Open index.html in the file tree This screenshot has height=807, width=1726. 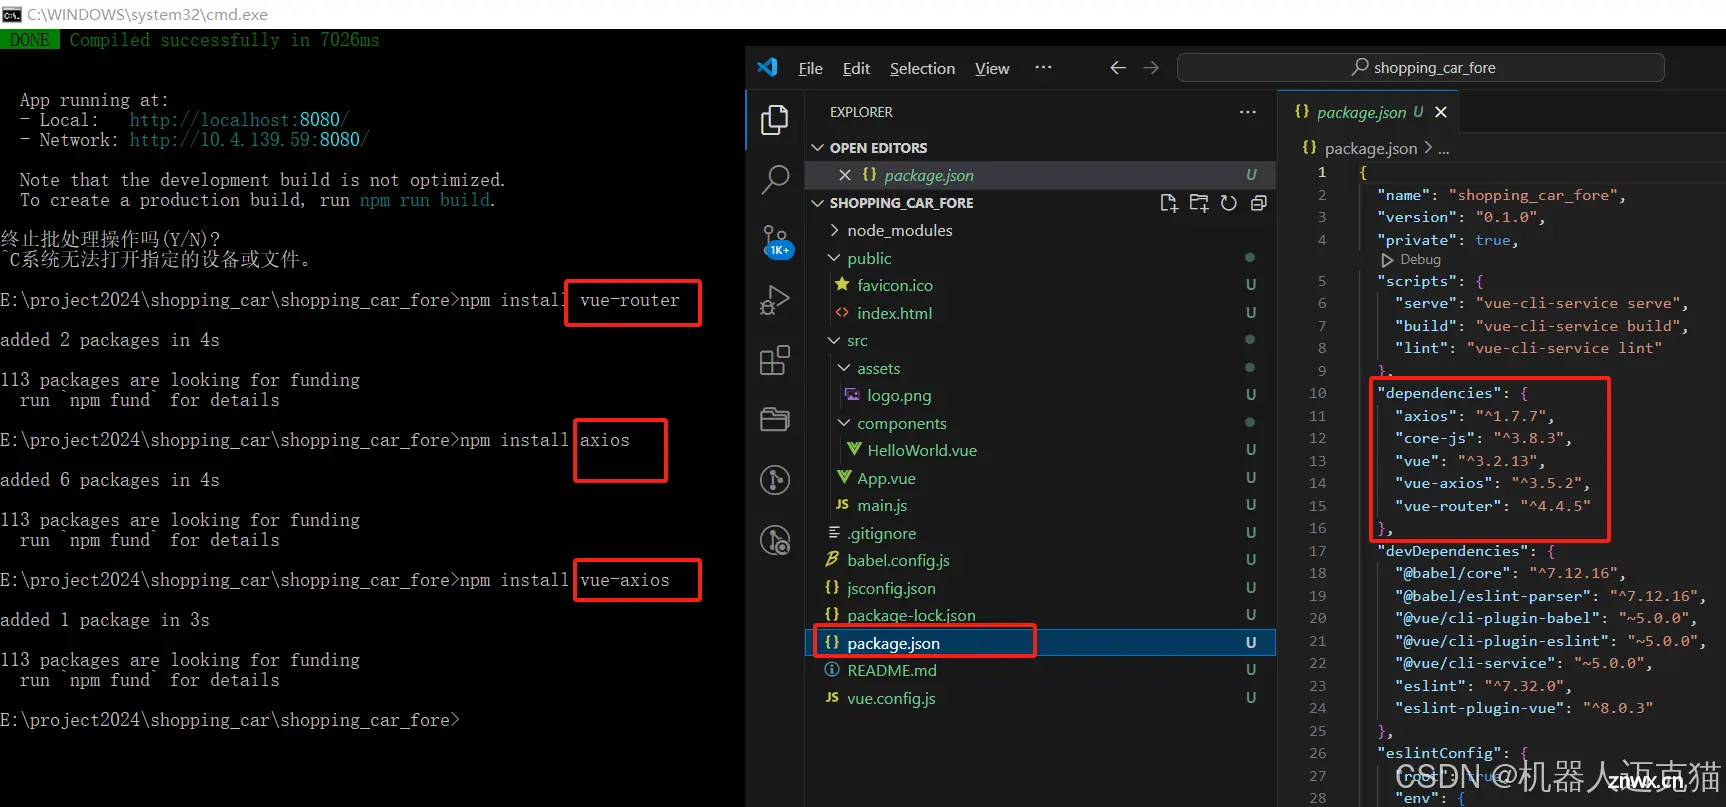(x=894, y=313)
